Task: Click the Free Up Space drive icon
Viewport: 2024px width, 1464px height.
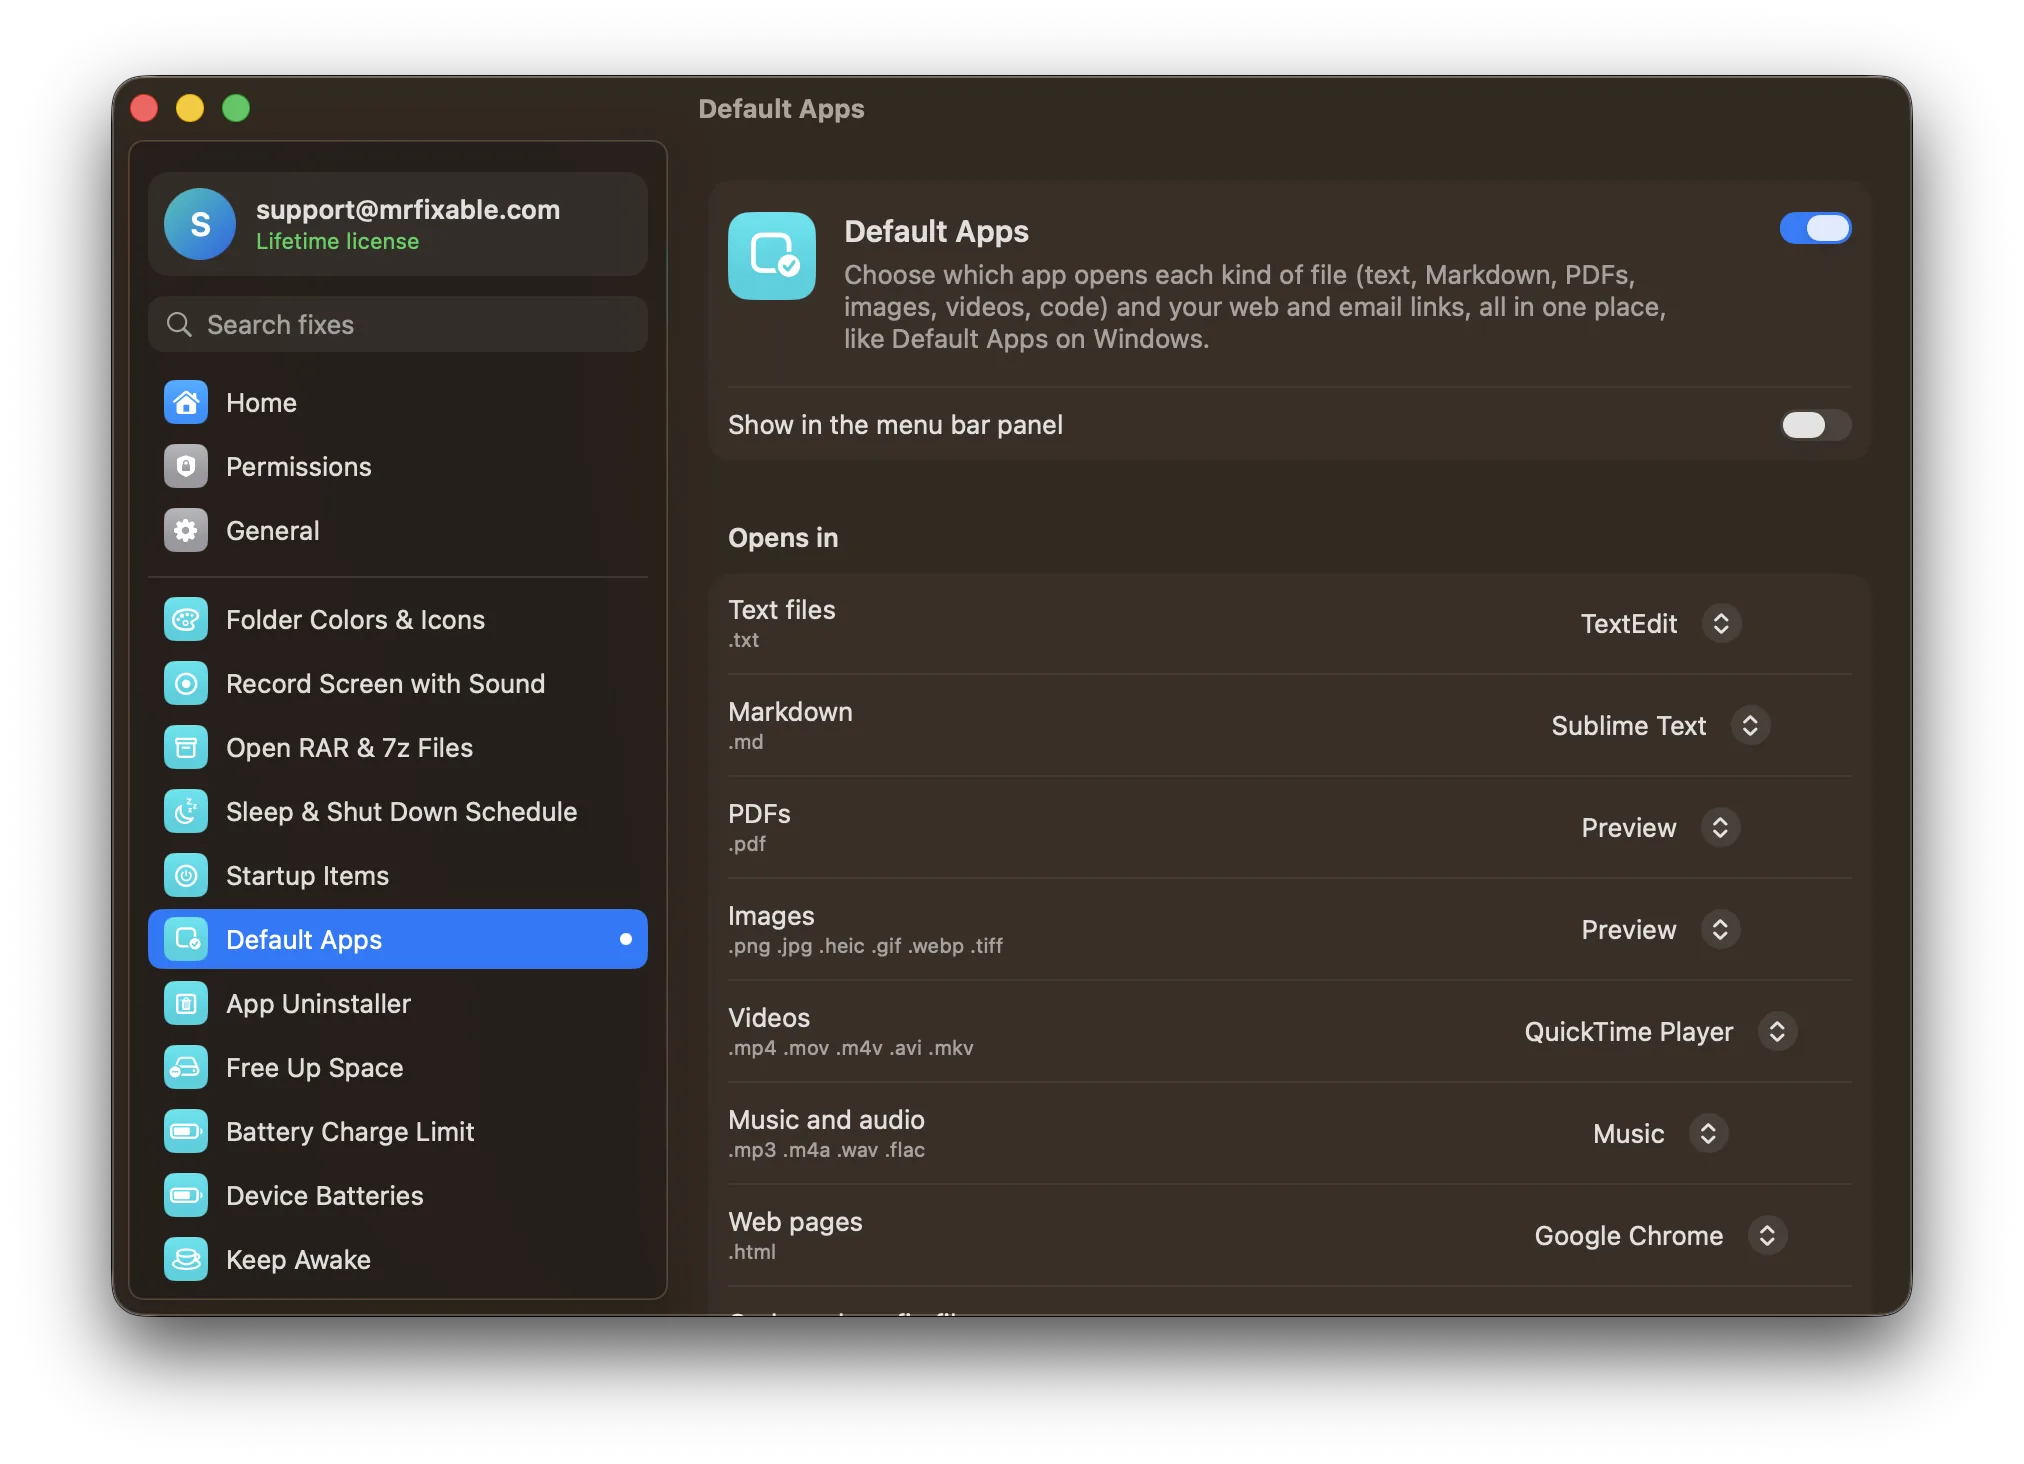Action: point(186,1067)
